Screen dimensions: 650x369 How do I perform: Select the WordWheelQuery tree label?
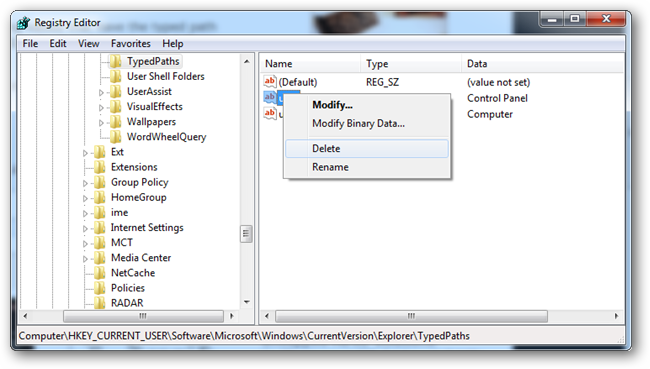tap(166, 137)
